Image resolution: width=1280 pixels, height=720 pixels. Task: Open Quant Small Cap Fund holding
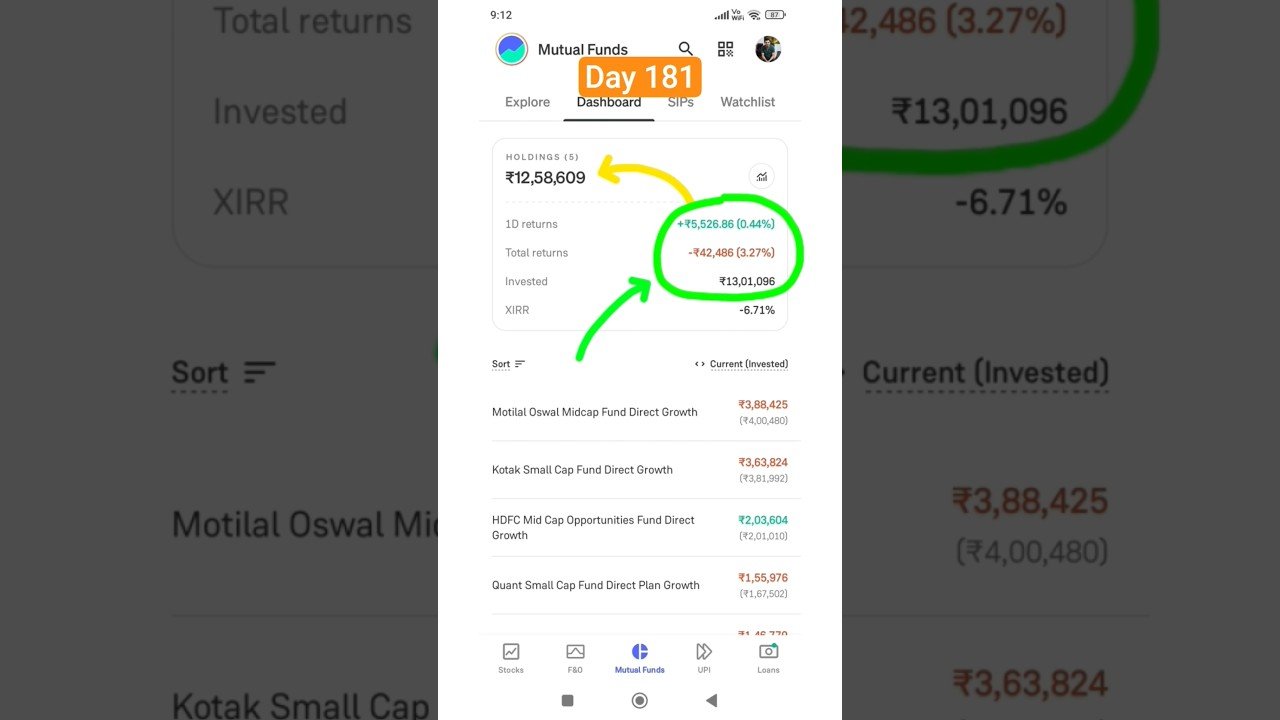click(x=640, y=586)
